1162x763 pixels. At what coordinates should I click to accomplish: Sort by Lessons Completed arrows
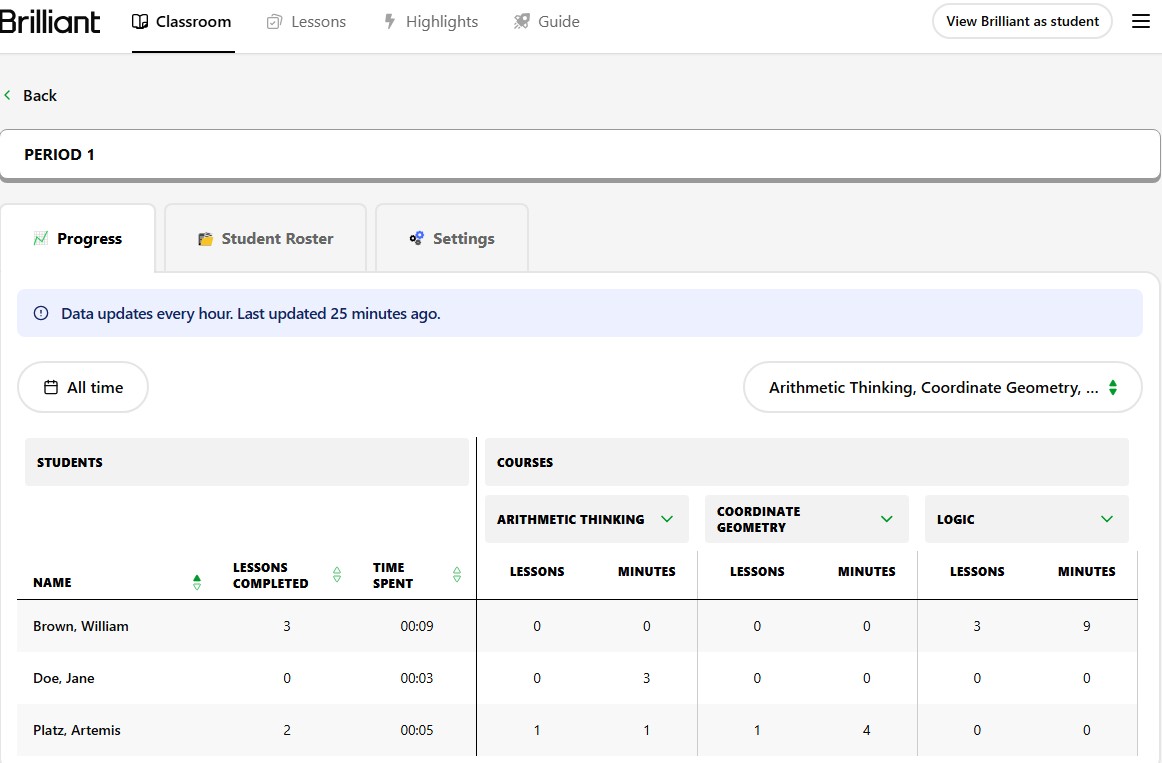[x=337, y=575]
